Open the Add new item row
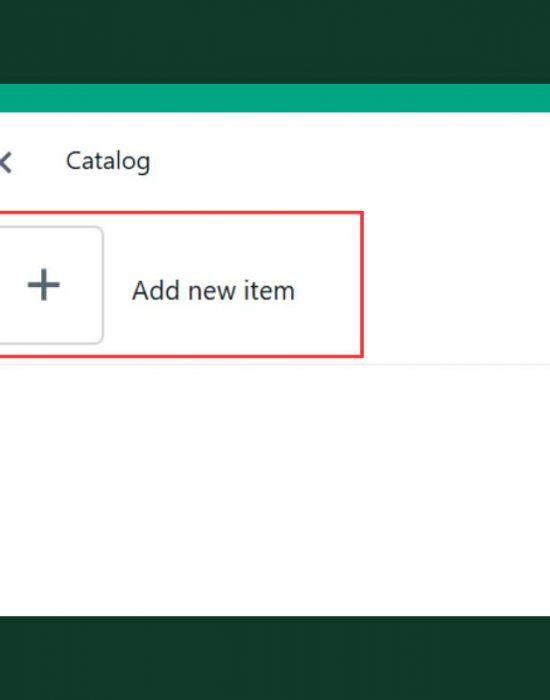Screen dimensions: 550x700 tap(181, 285)
